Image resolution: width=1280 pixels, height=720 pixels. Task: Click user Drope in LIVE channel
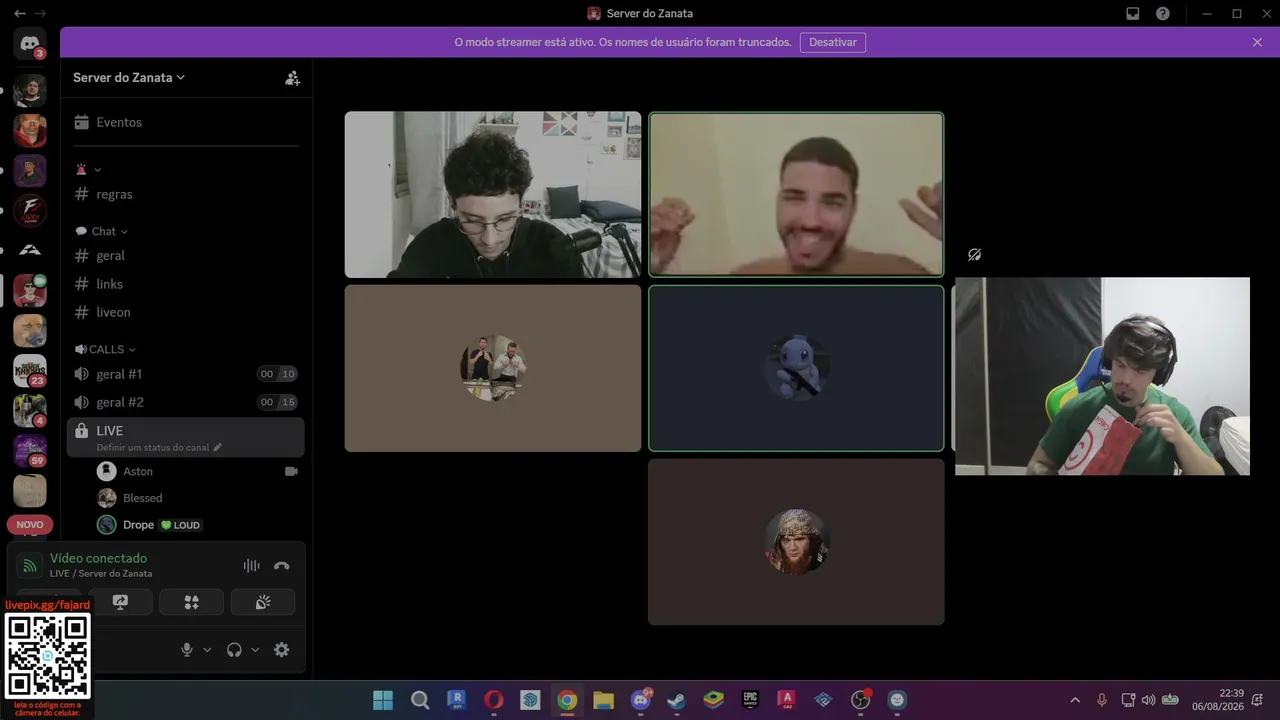point(138,525)
